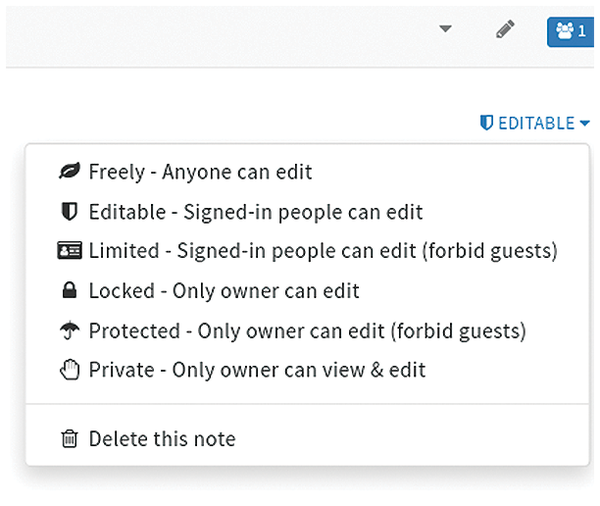Screen dimensions: 600x506
Task: Click the padlock icon for Locked
Action: pos(69,290)
